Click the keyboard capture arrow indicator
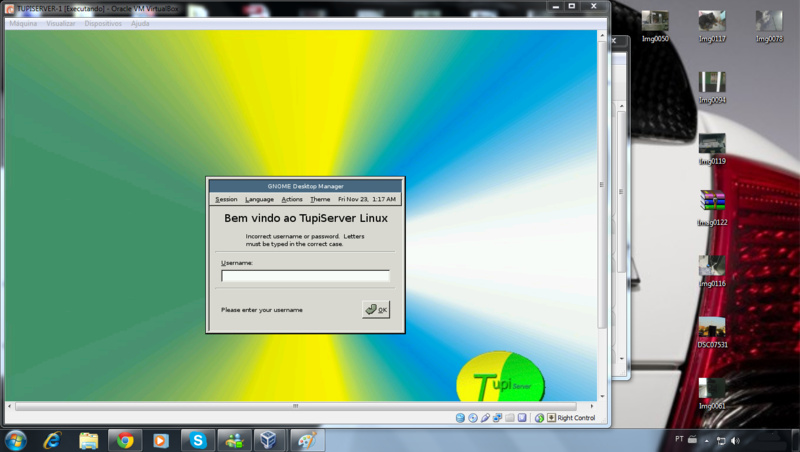 tap(552, 418)
